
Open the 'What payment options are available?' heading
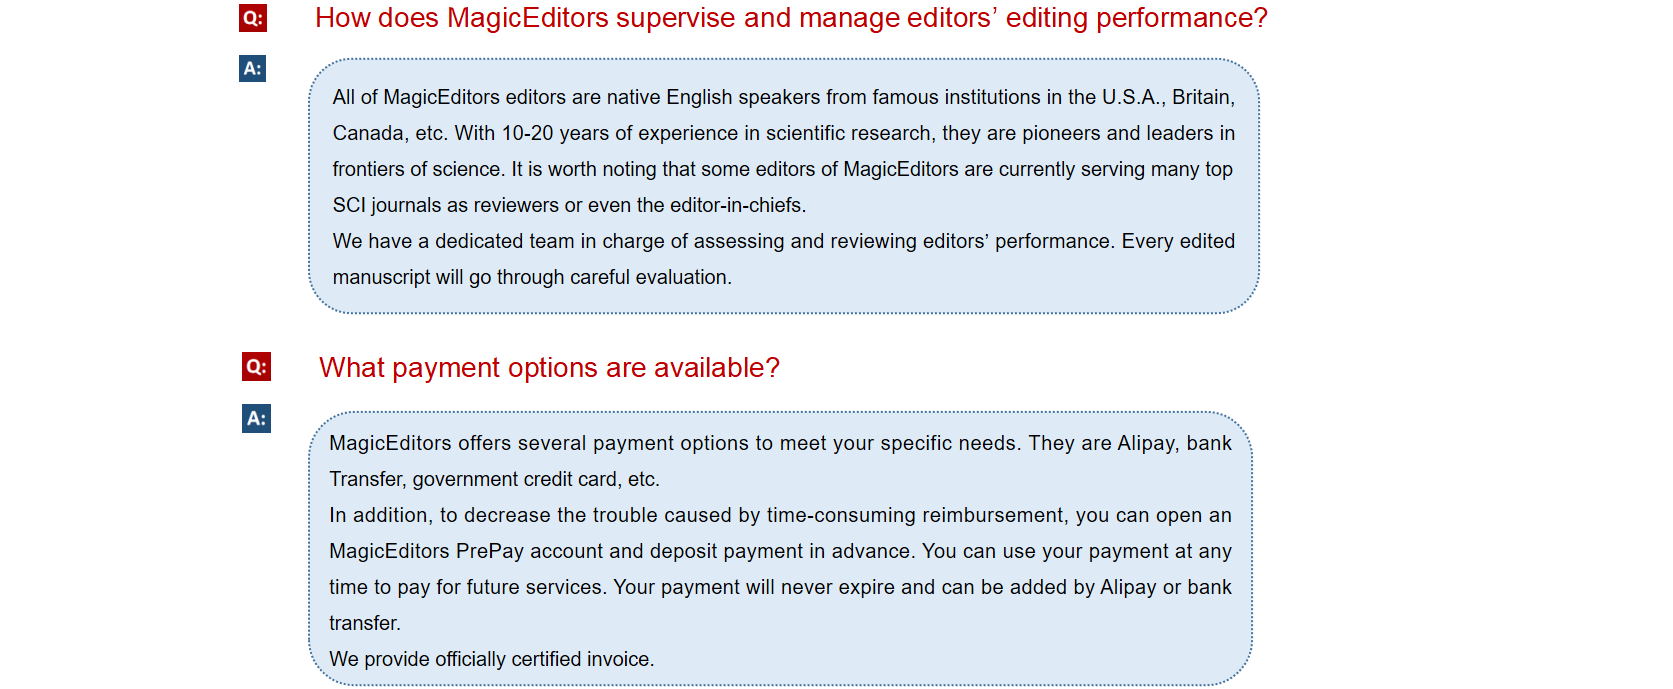[549, 368]
